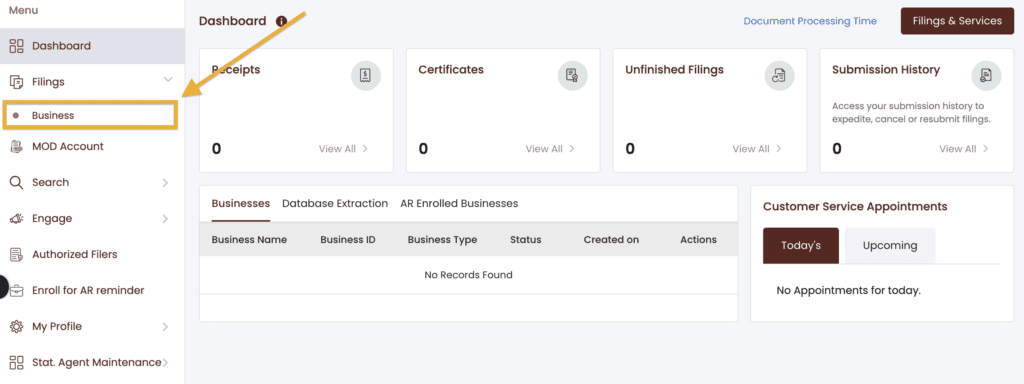Click the MOD Account icon

coord(16,147)
